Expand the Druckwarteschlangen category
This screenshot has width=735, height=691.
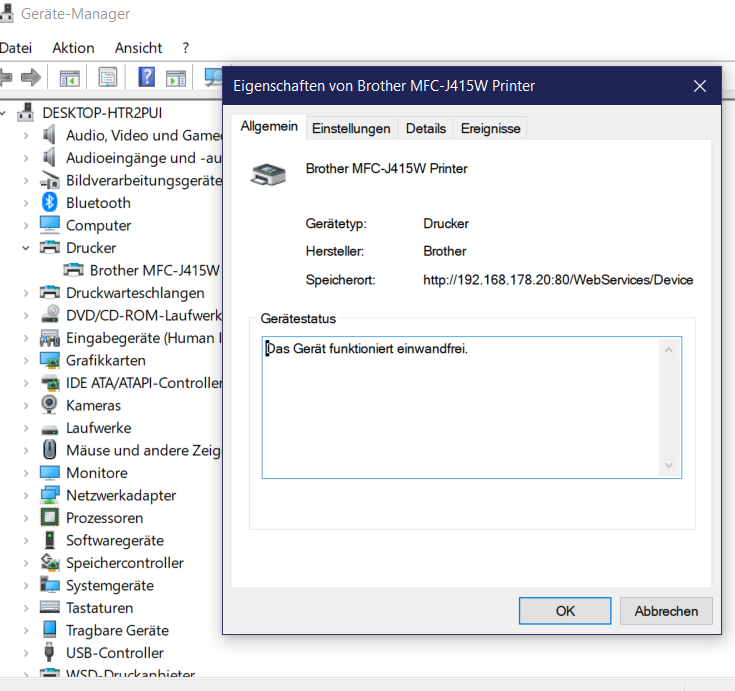click(x=26, y=293)
